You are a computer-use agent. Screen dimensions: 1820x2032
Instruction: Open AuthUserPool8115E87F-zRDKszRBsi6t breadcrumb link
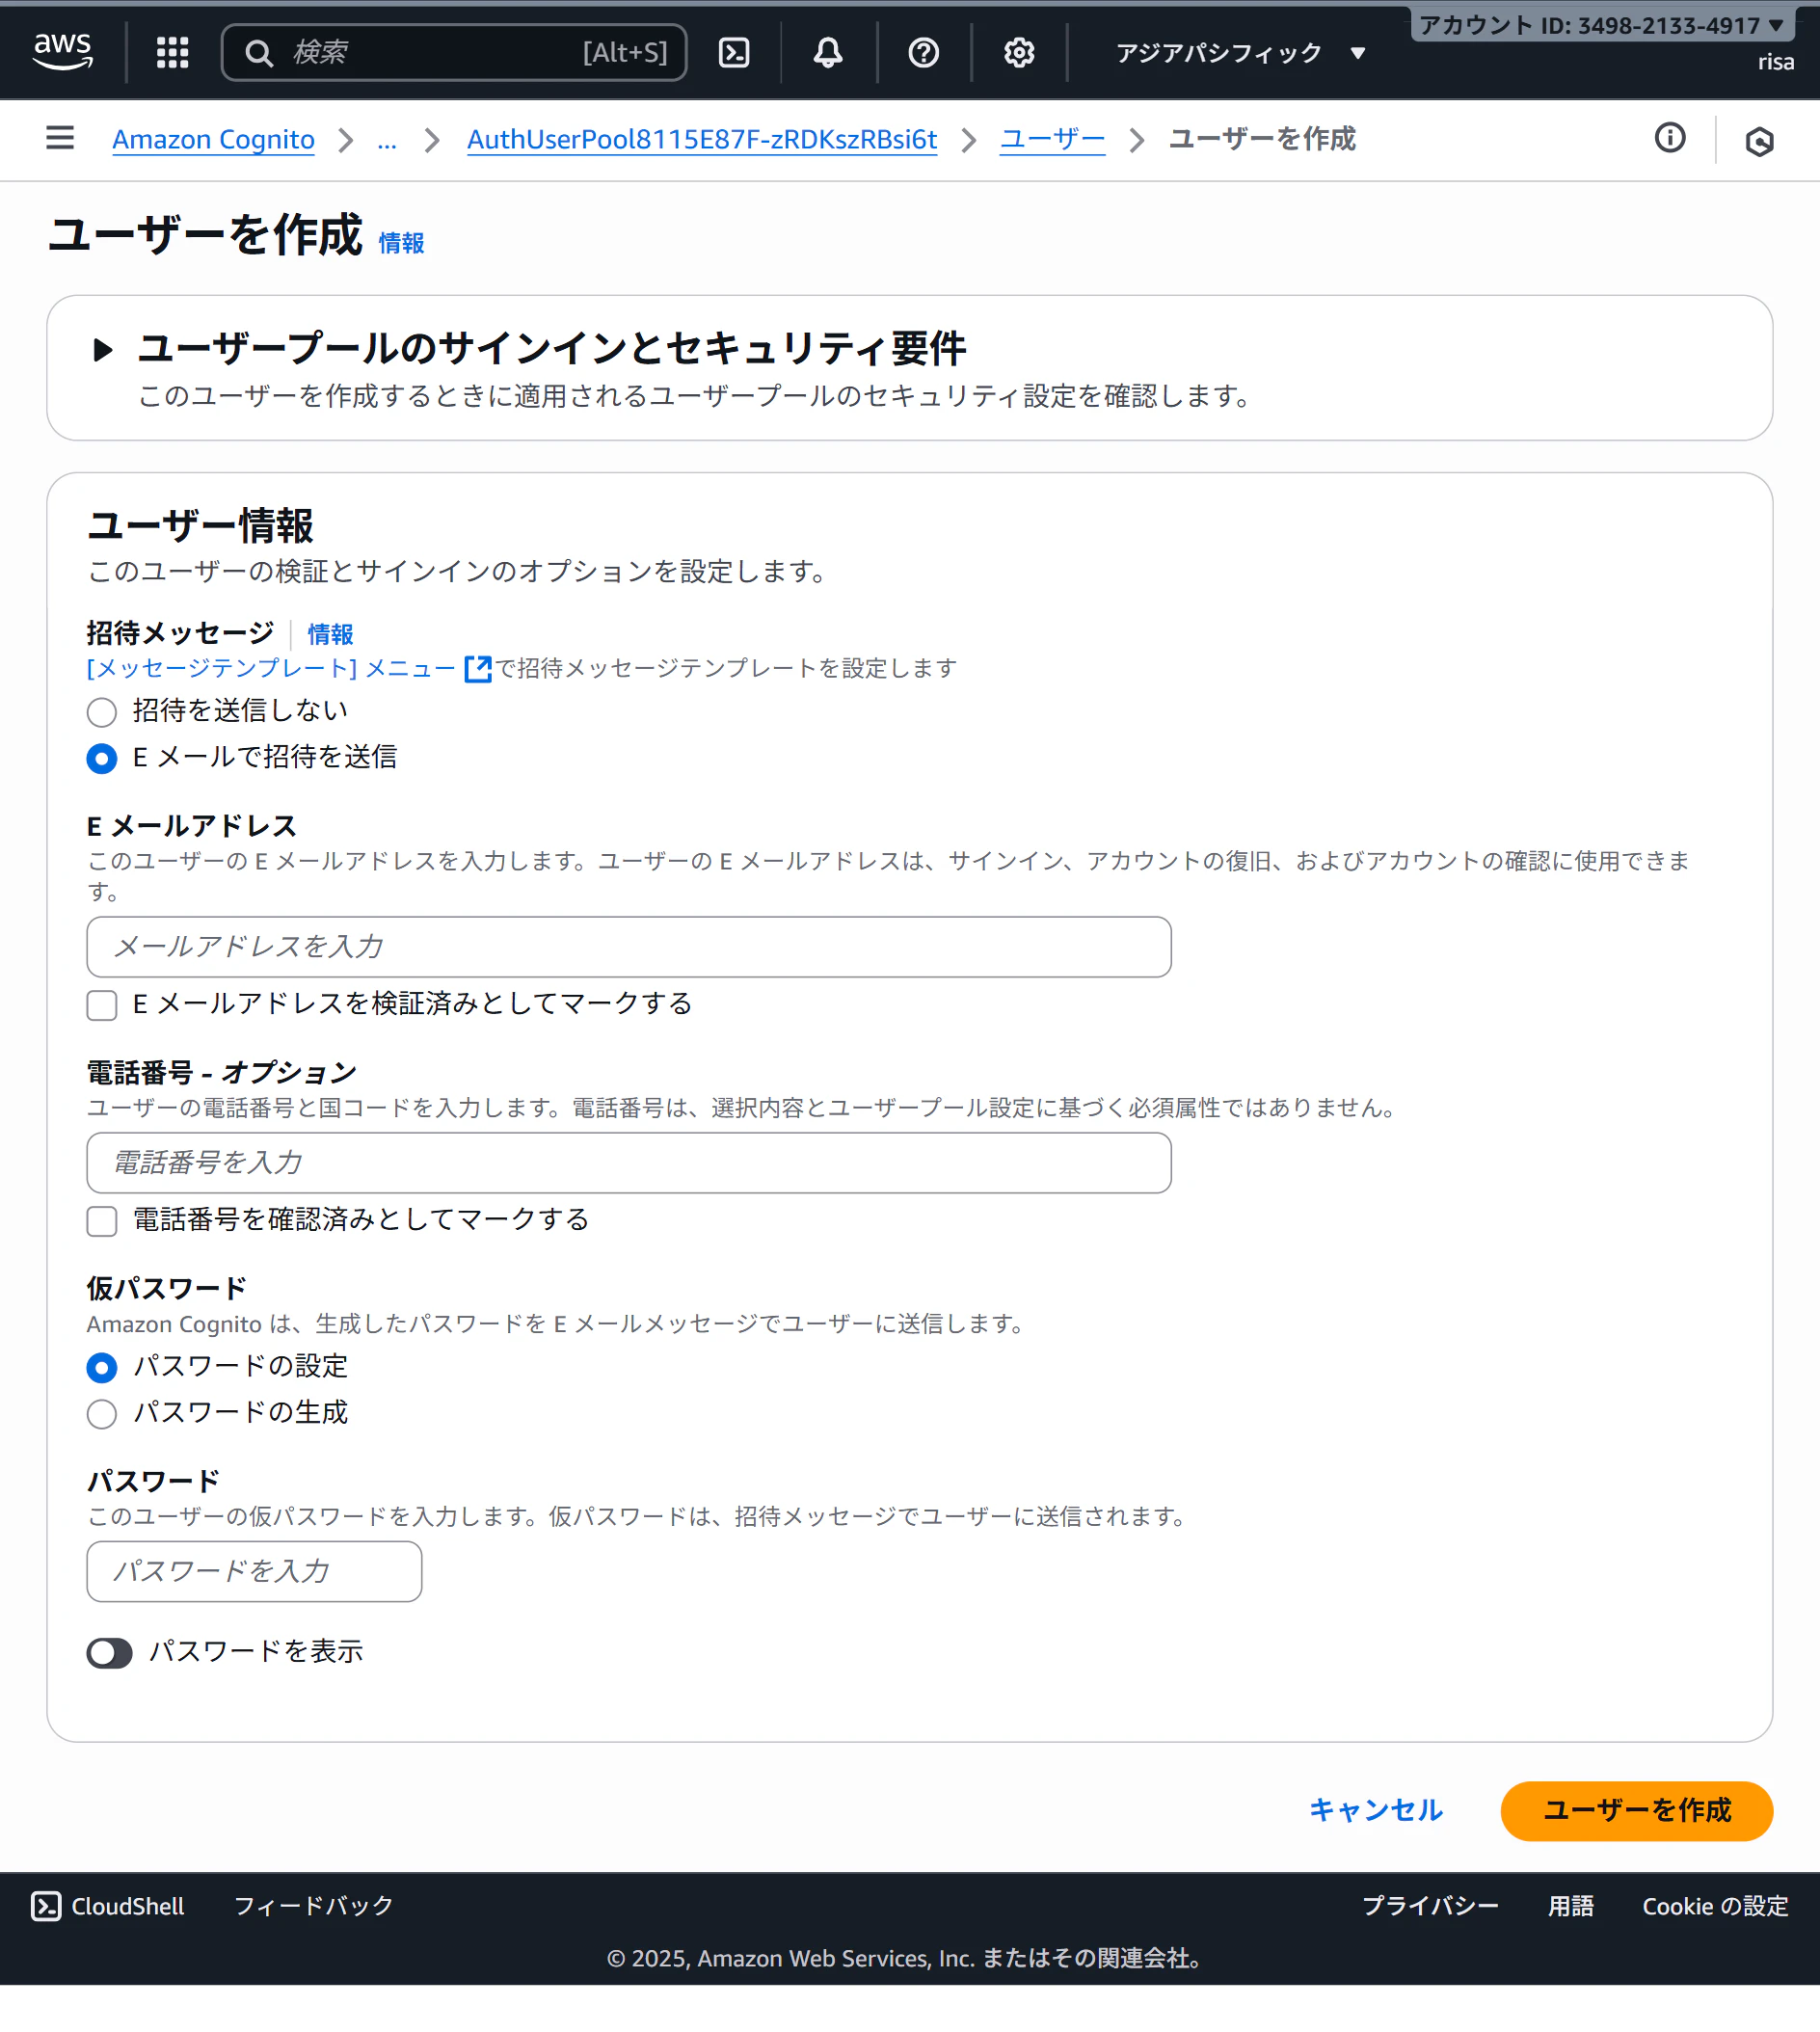click(x=702, y=139)
